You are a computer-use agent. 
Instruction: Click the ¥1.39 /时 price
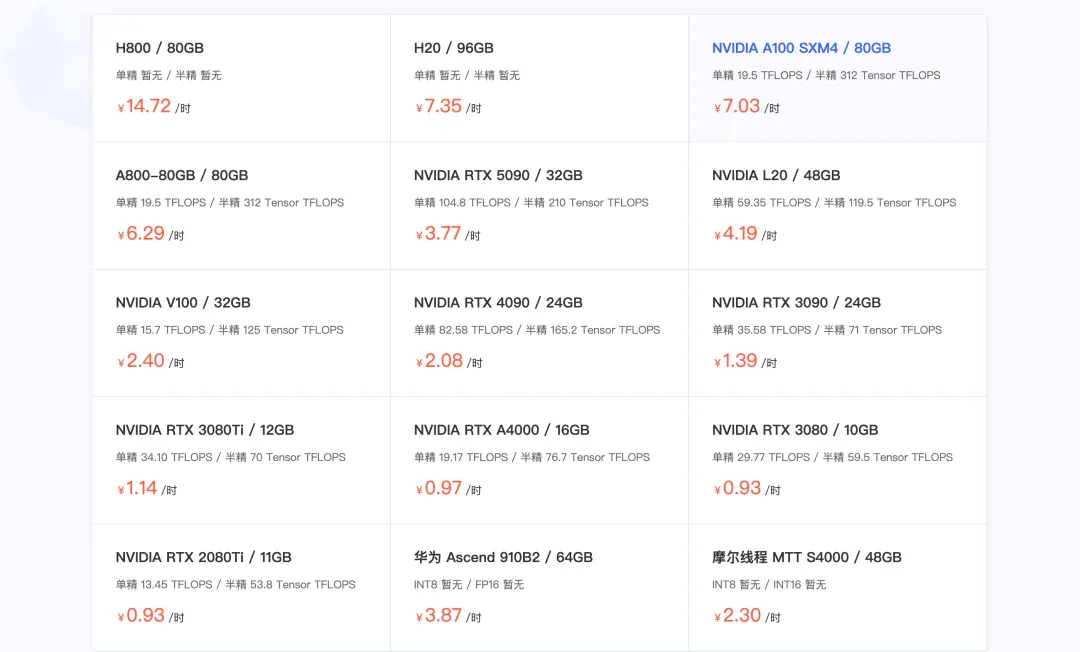(745, 361)
